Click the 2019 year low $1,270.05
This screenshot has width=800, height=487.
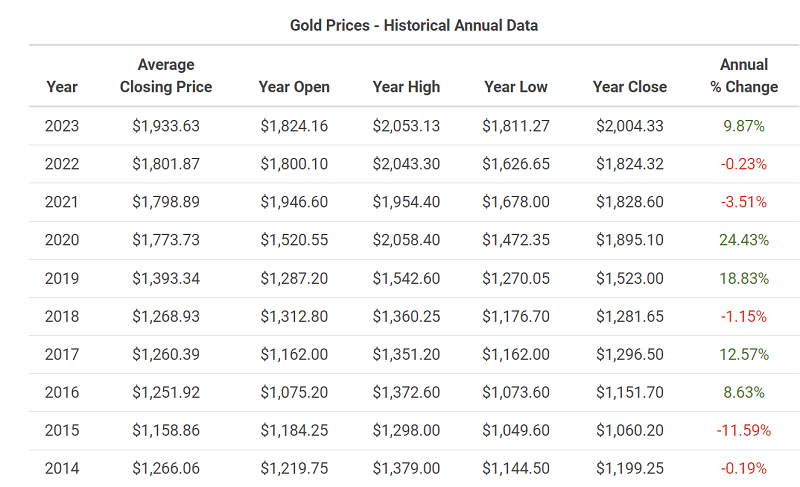(516, 278)
